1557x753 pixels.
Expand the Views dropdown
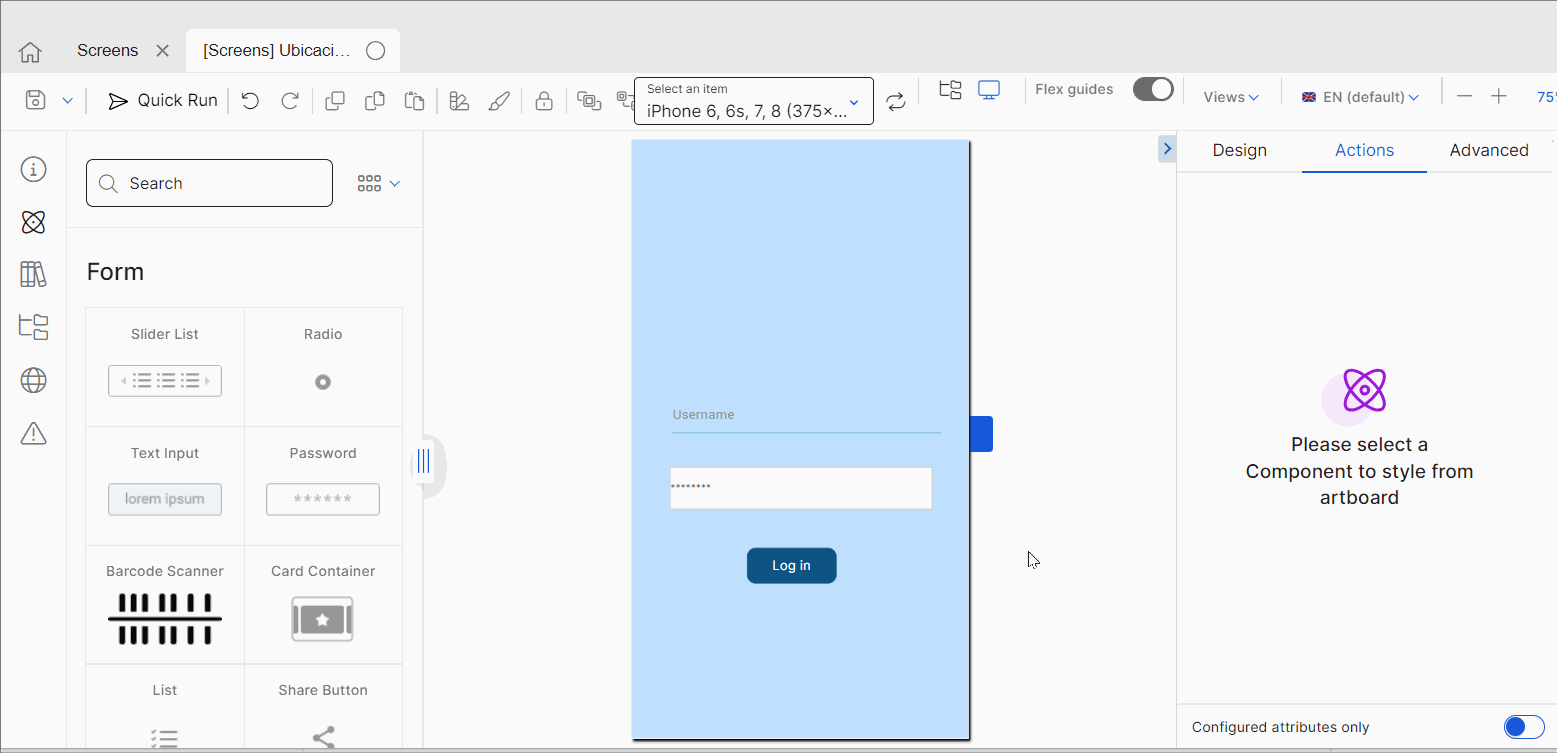1230,96
